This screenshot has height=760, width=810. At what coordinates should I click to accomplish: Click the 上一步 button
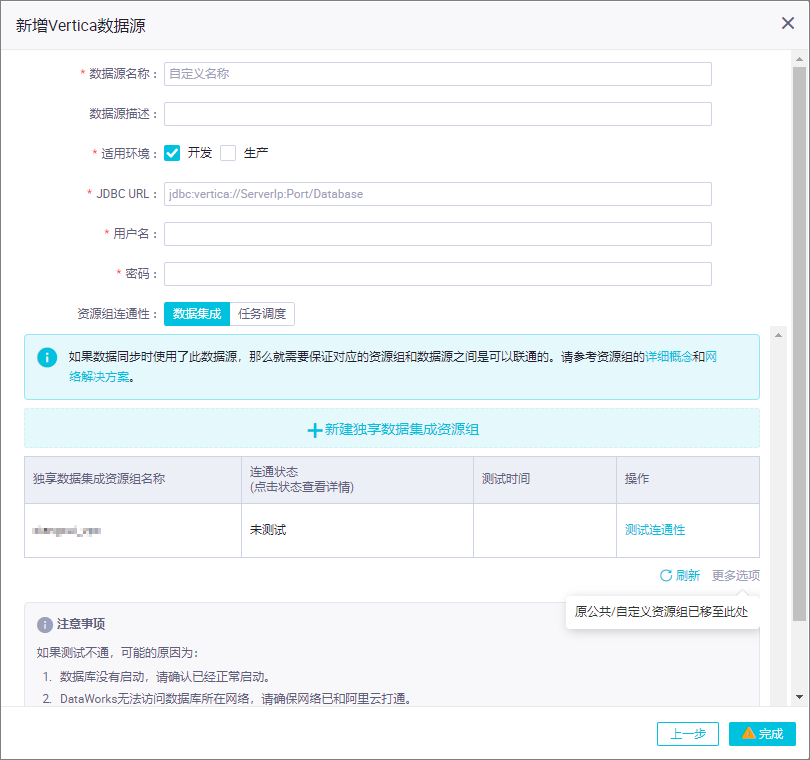coord(688,734)
